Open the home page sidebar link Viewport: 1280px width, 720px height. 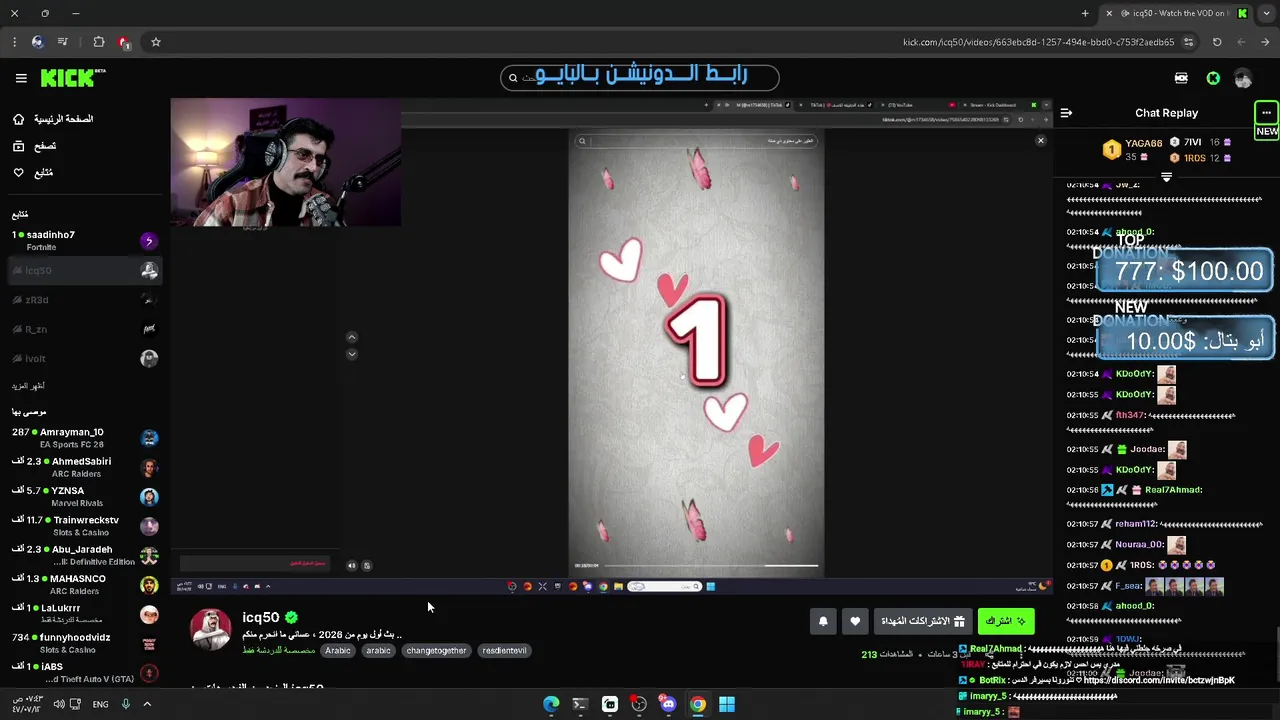click(53, 119)
